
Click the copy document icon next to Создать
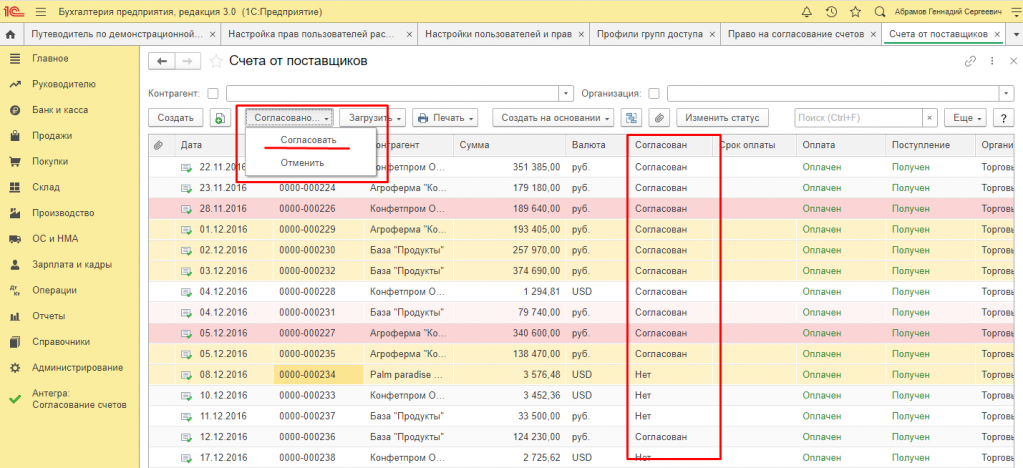220,118
